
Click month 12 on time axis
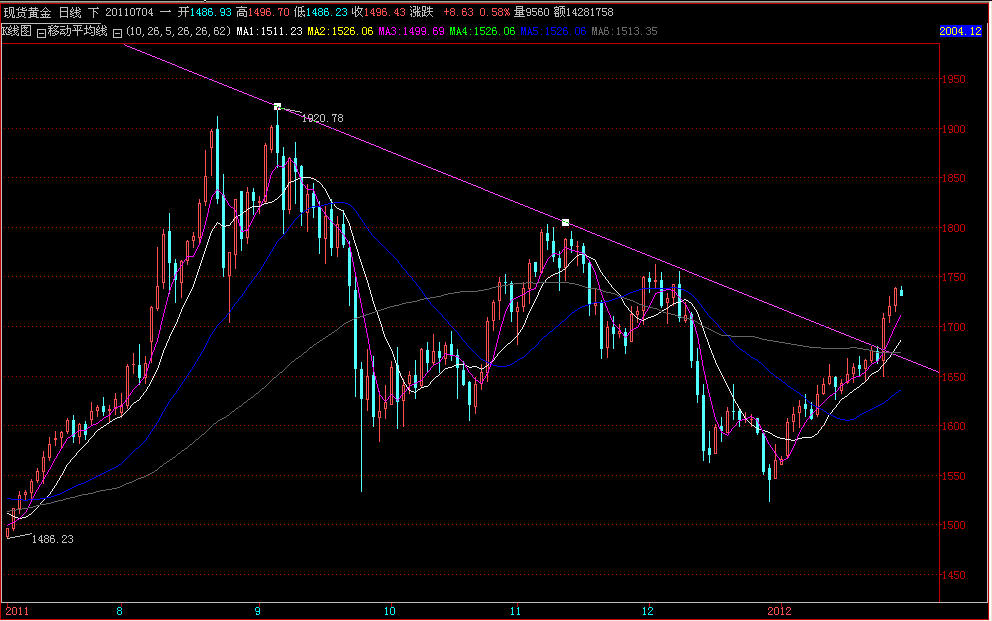(x=647, y=611)
